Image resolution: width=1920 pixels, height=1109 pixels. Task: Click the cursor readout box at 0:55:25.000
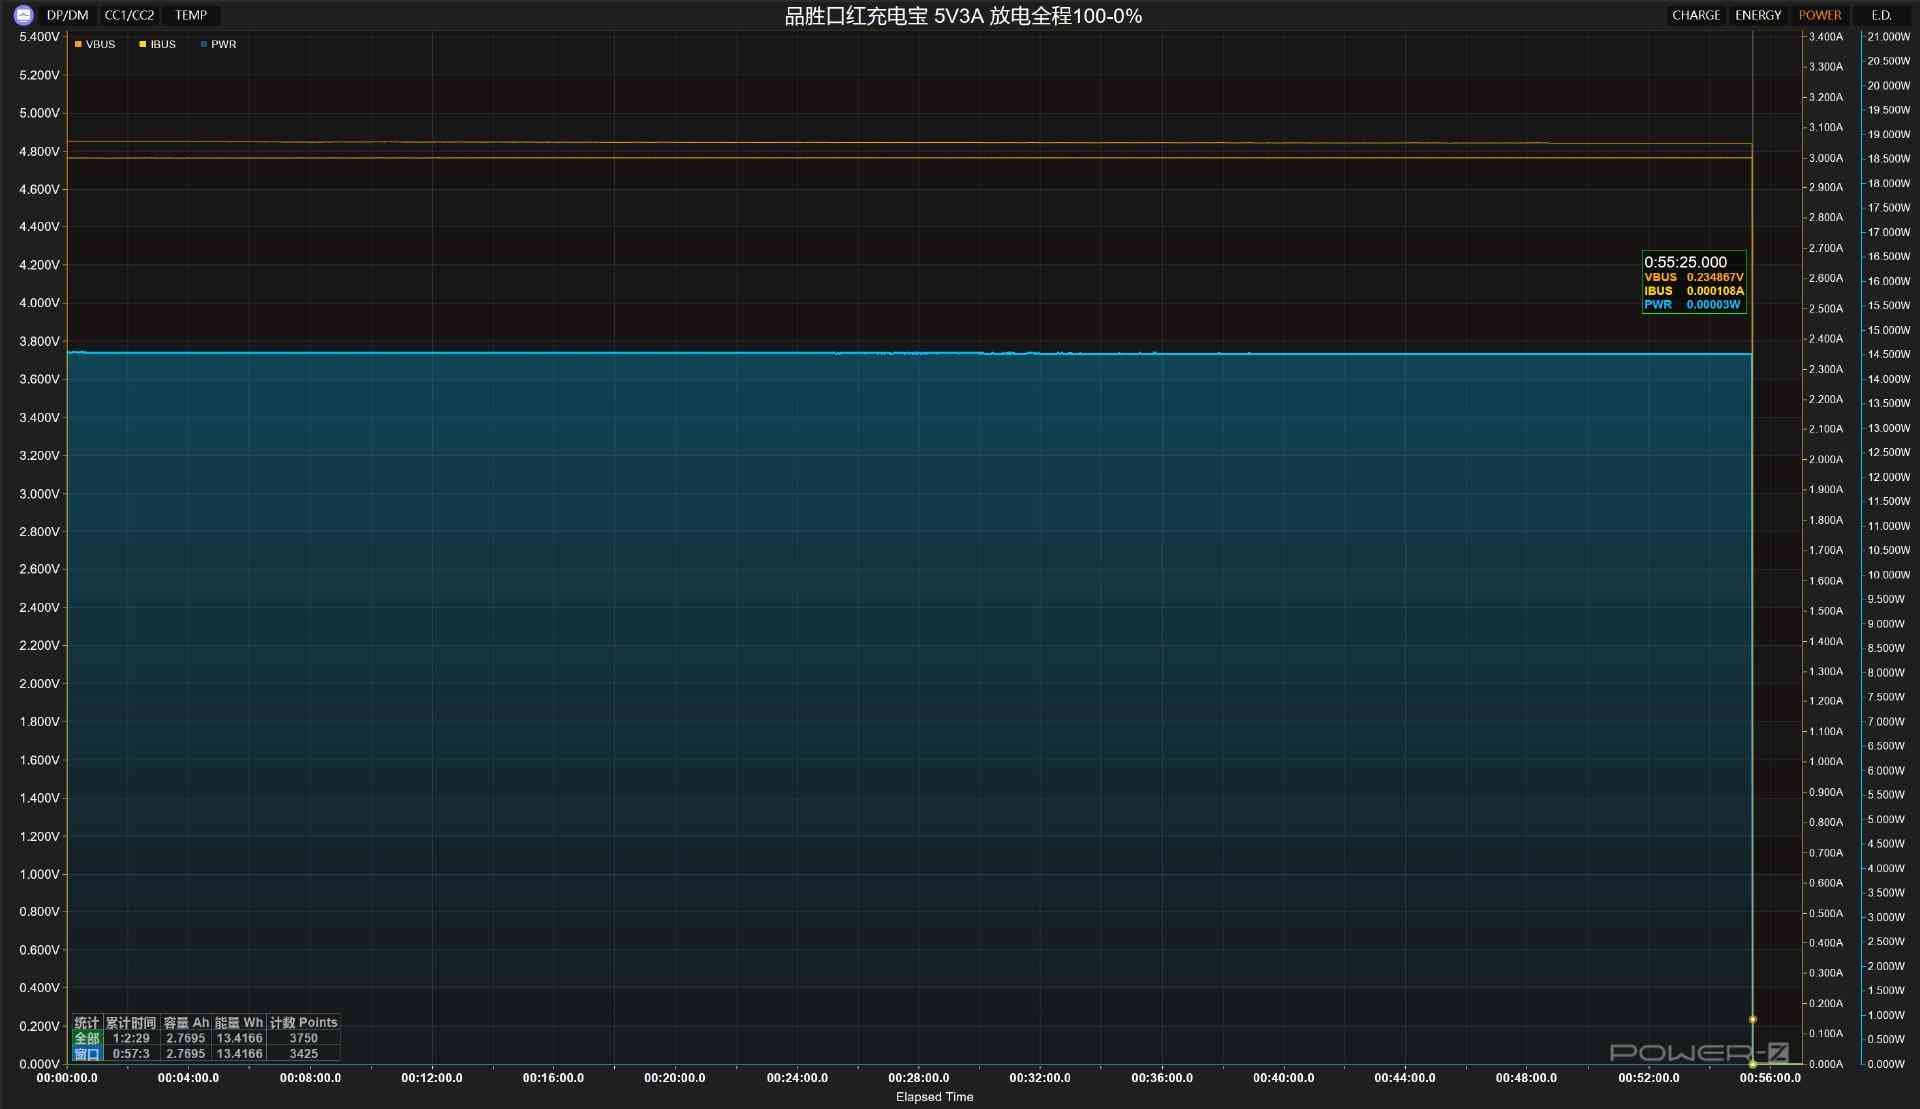point(1693,282)
